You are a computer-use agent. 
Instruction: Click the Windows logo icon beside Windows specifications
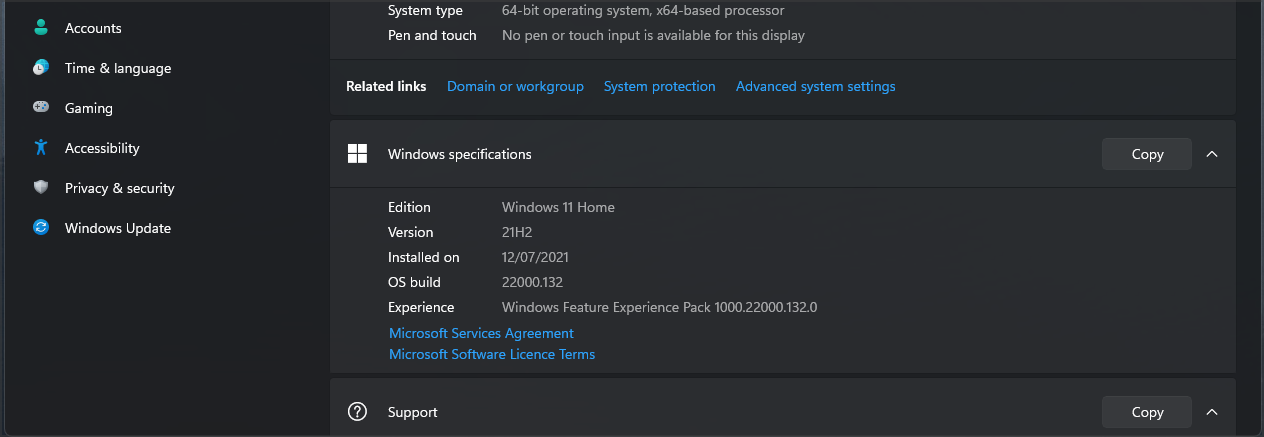pos(357,154)
